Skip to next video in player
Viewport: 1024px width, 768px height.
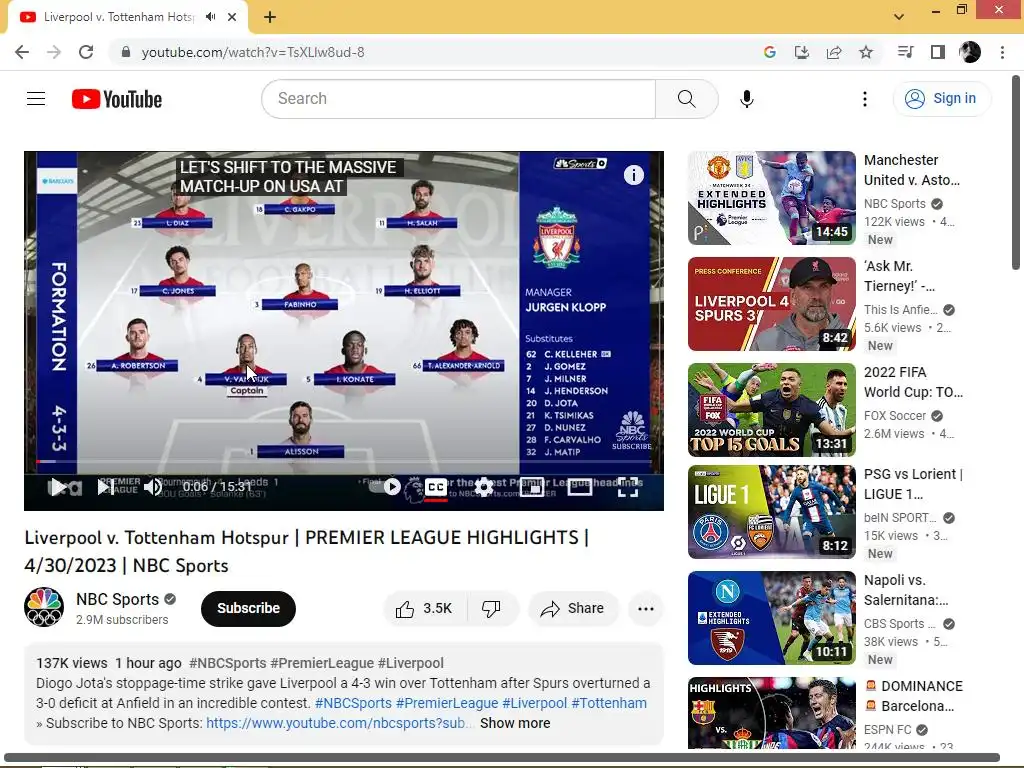105,487
